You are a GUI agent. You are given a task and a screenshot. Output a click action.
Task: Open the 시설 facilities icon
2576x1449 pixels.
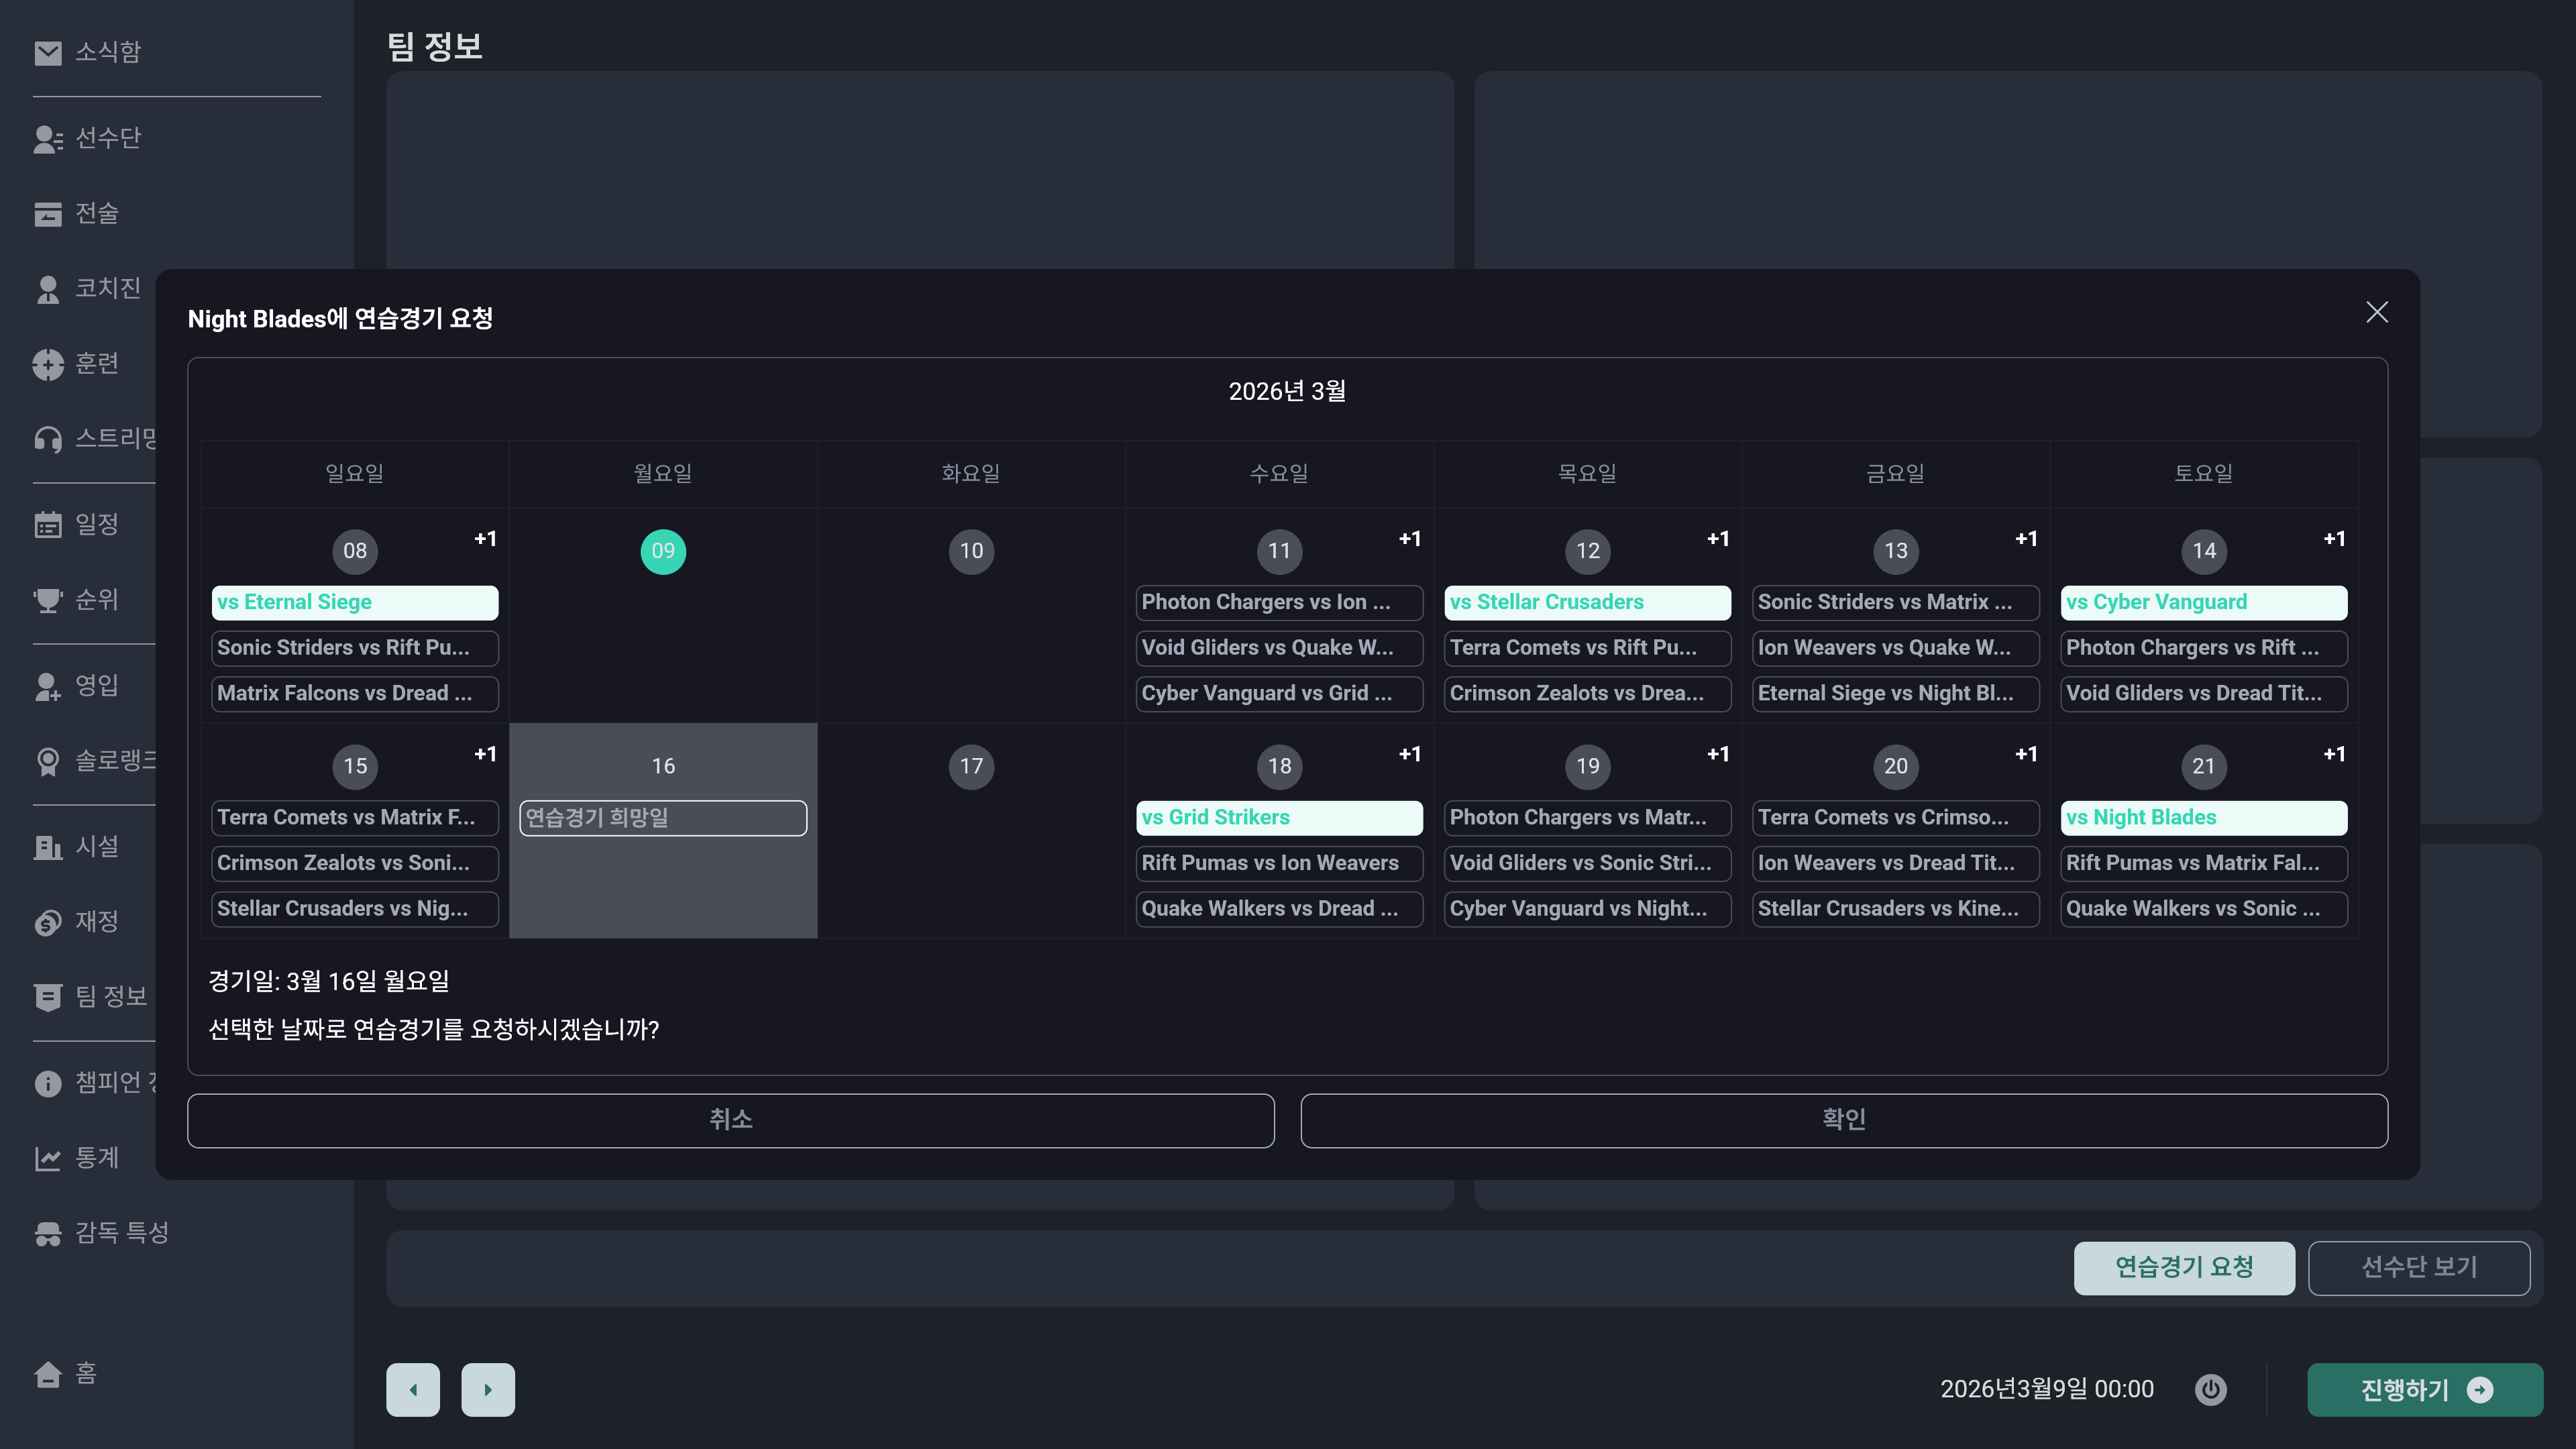(47, 847)
